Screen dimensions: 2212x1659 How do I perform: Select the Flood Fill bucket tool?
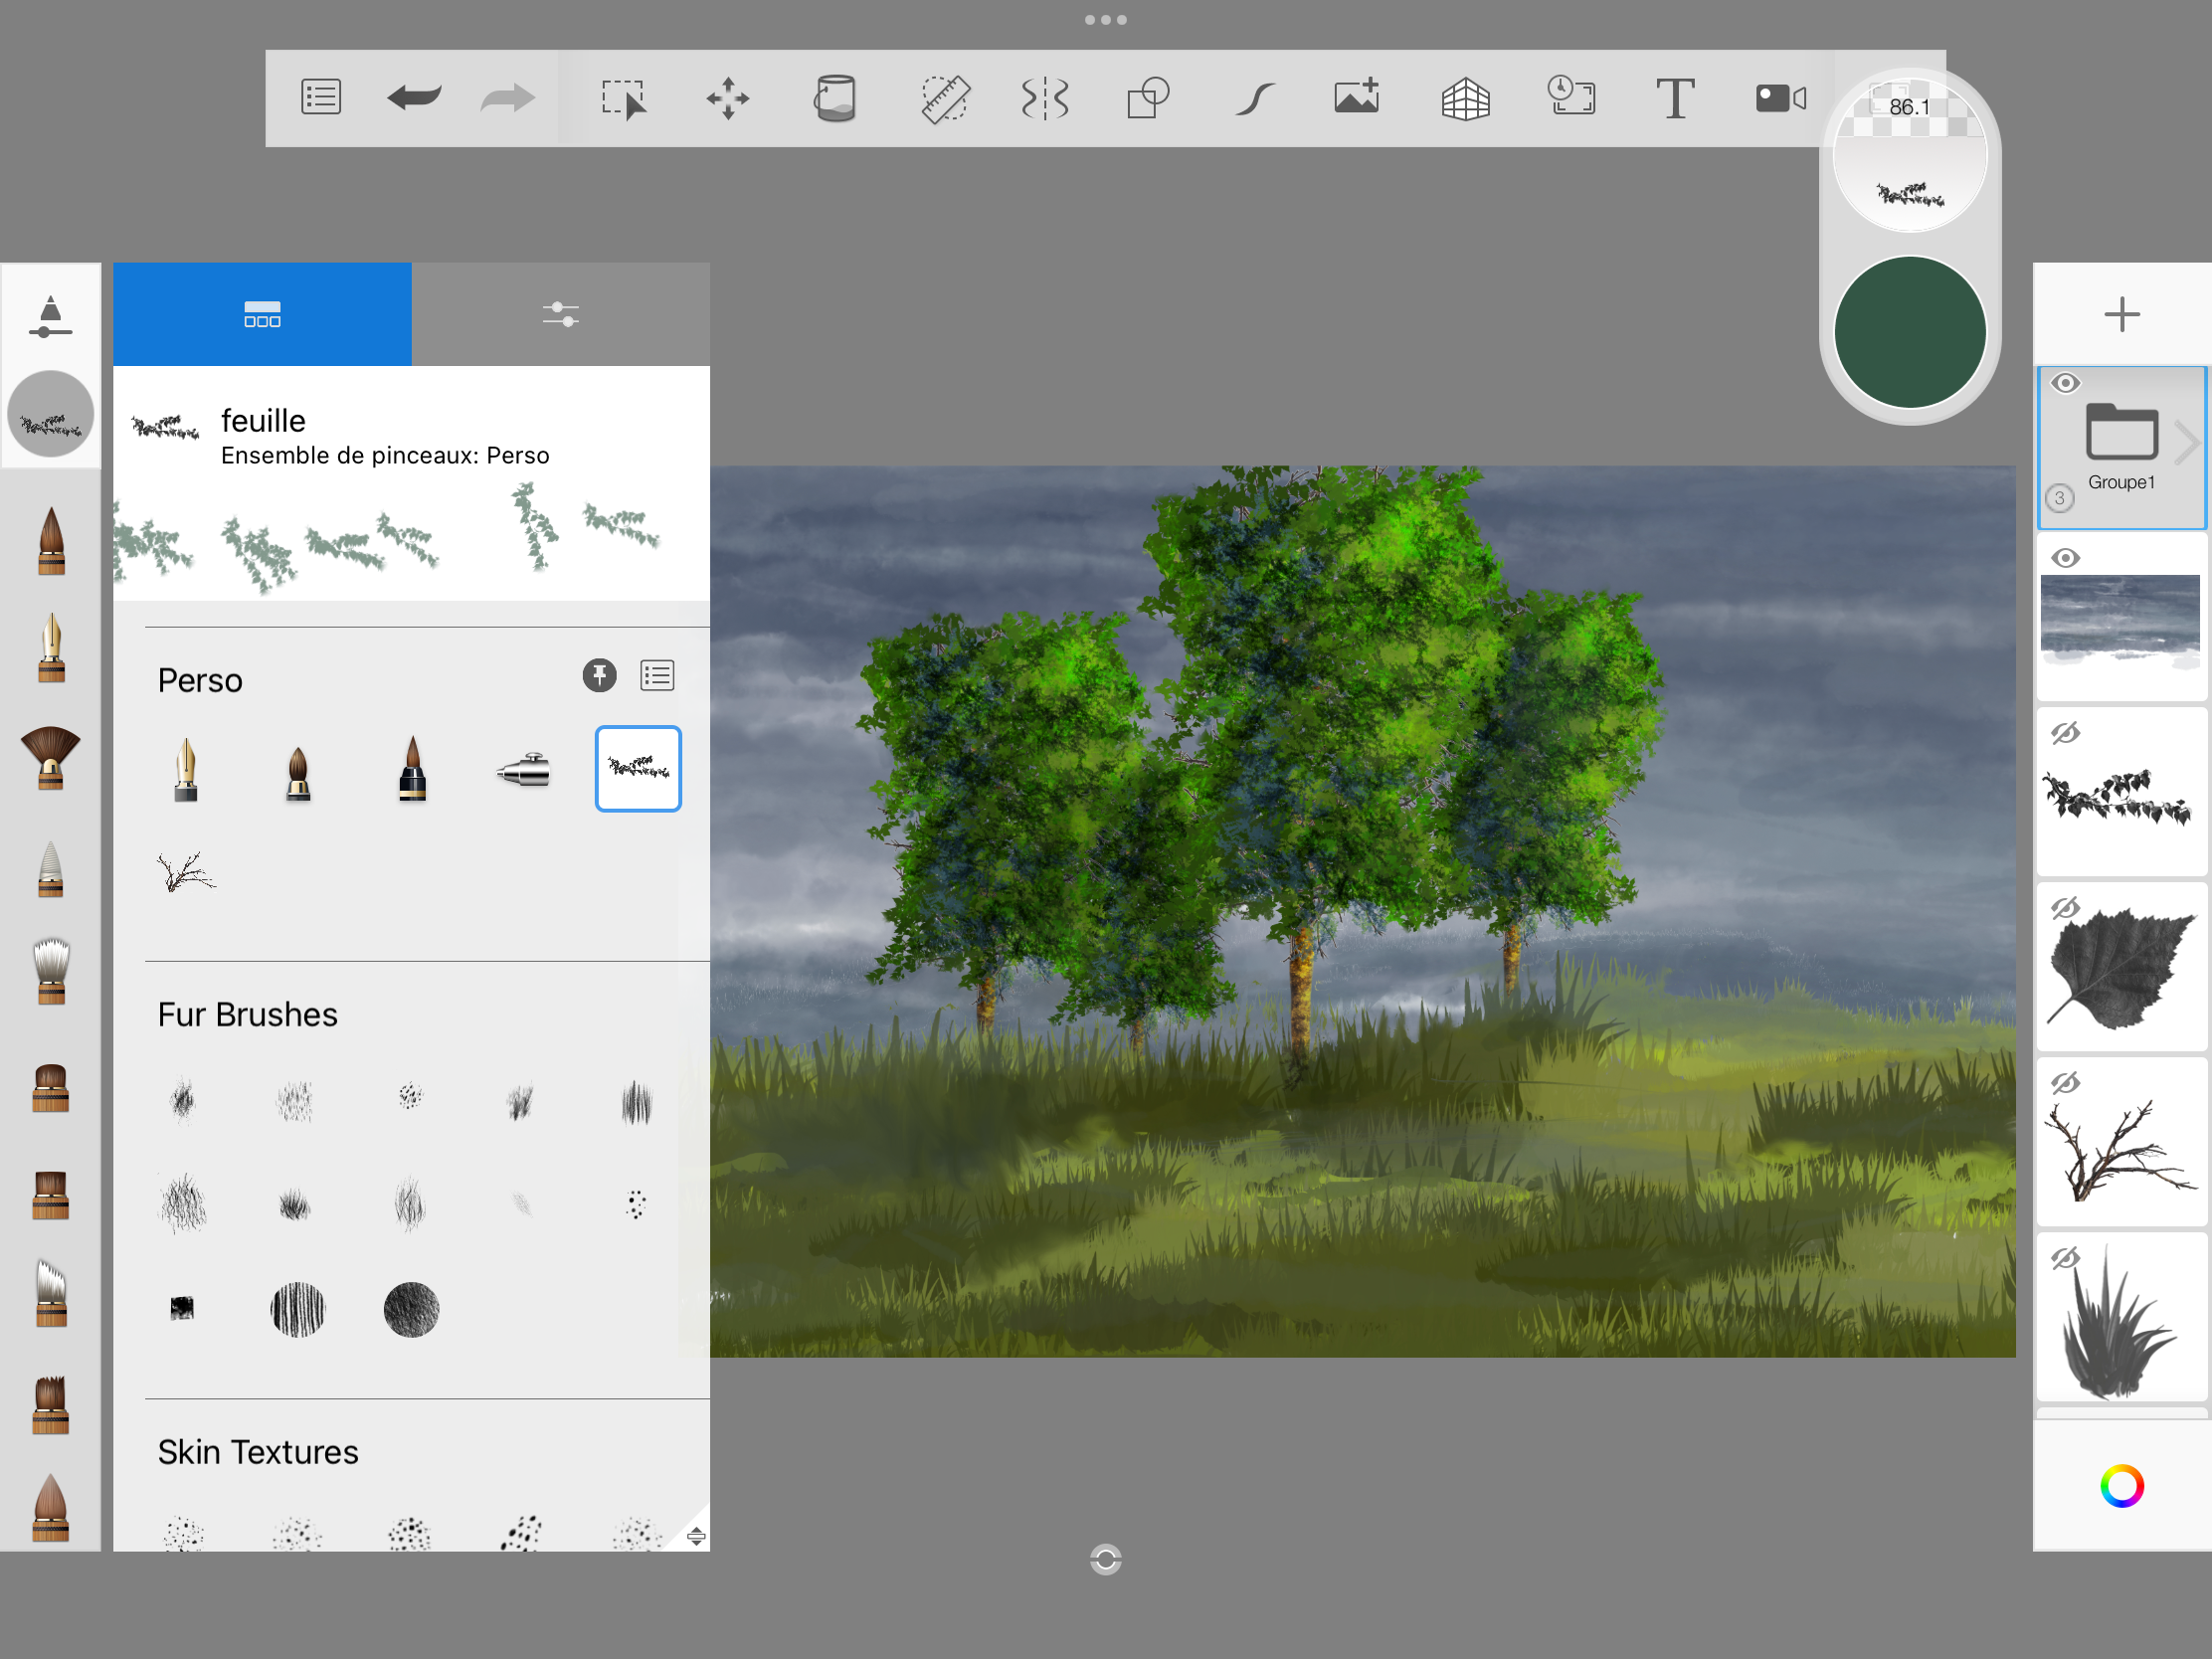(834, 98)
